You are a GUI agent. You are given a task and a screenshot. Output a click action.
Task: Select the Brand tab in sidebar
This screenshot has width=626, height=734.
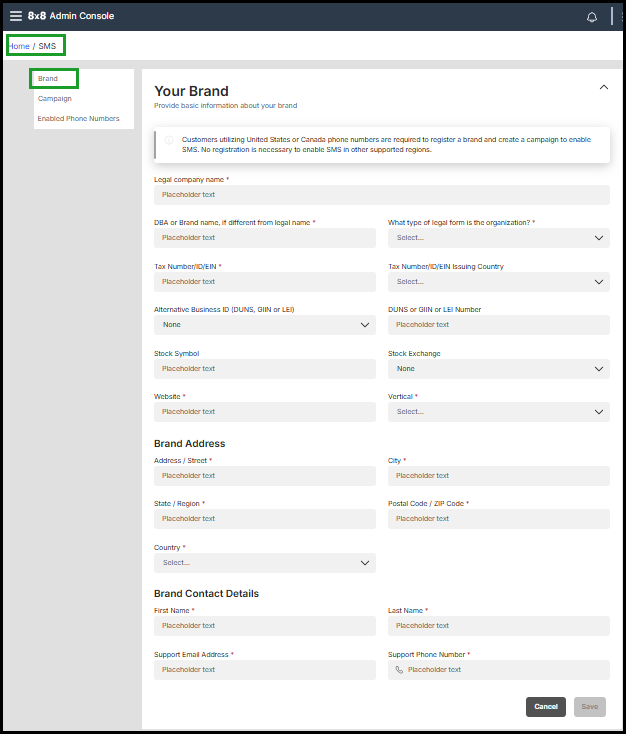coord(48,78)
